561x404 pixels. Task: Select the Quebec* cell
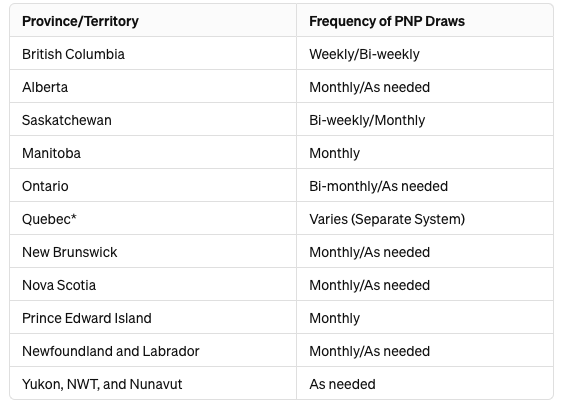click(49, 219)
